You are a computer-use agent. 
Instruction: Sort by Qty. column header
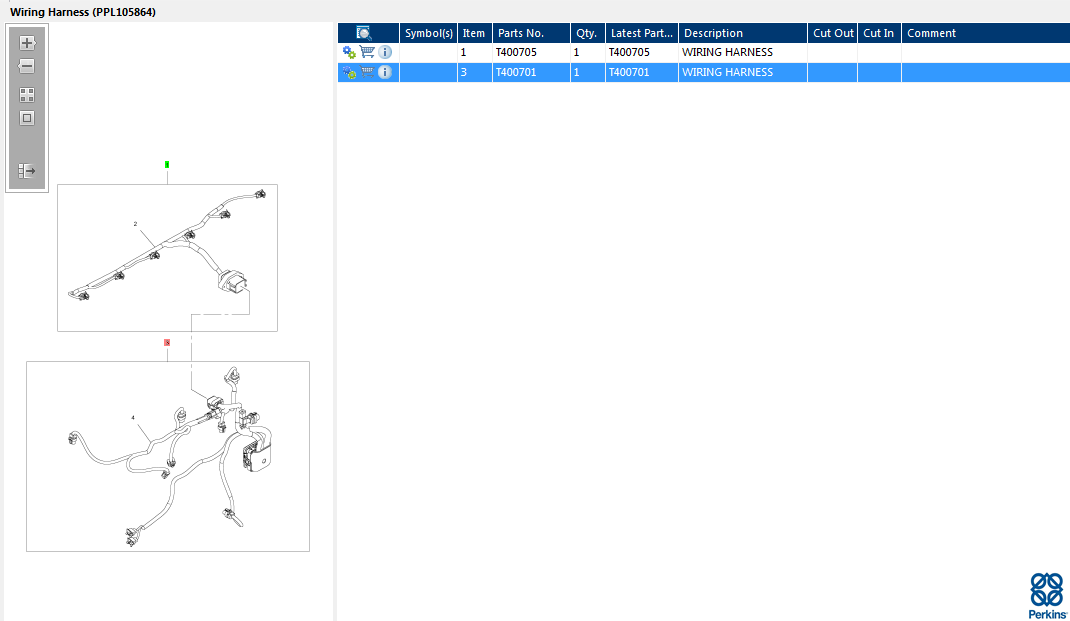coord(588,33)
